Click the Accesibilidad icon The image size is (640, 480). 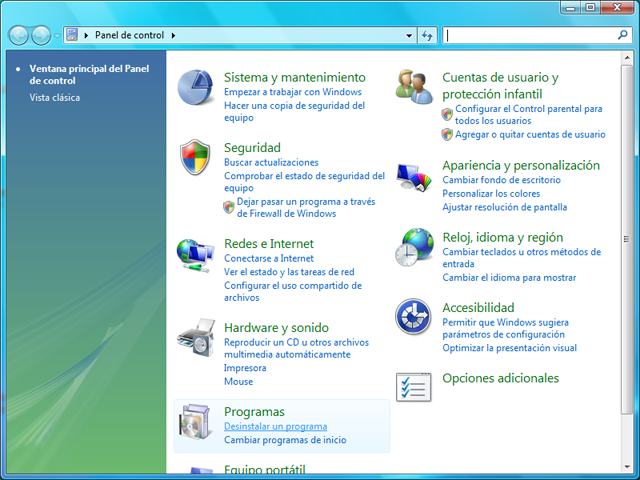coord(413,318)
